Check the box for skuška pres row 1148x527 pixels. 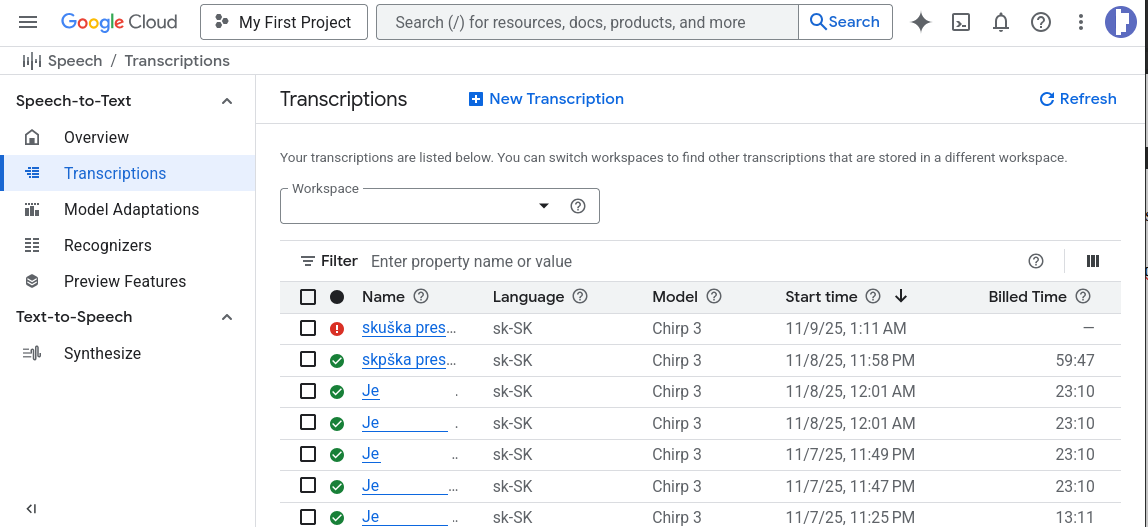(x=308, y=328)
